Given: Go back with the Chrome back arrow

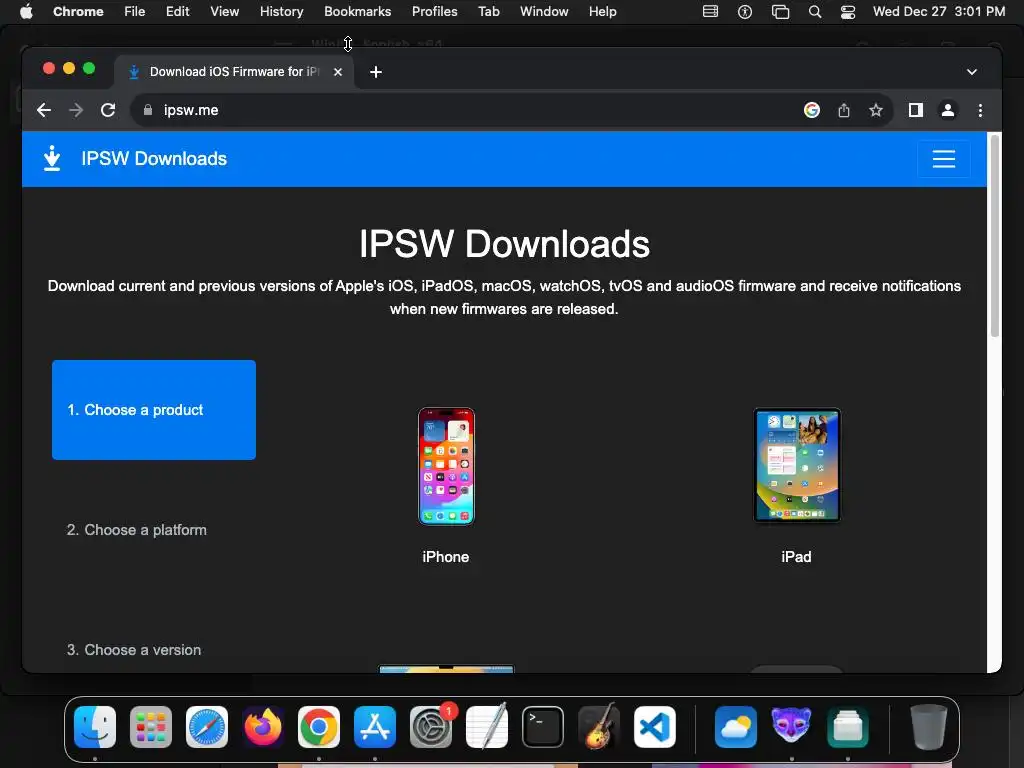Looking at the screenshot, I should (x=44, y=110).
